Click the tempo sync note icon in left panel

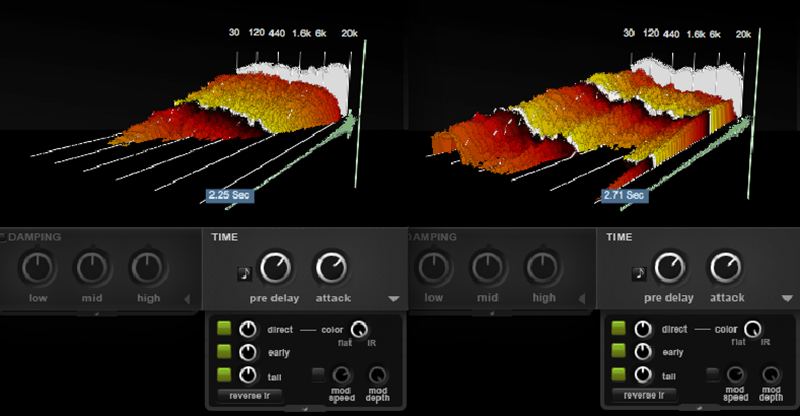click(x=243, y=273)
